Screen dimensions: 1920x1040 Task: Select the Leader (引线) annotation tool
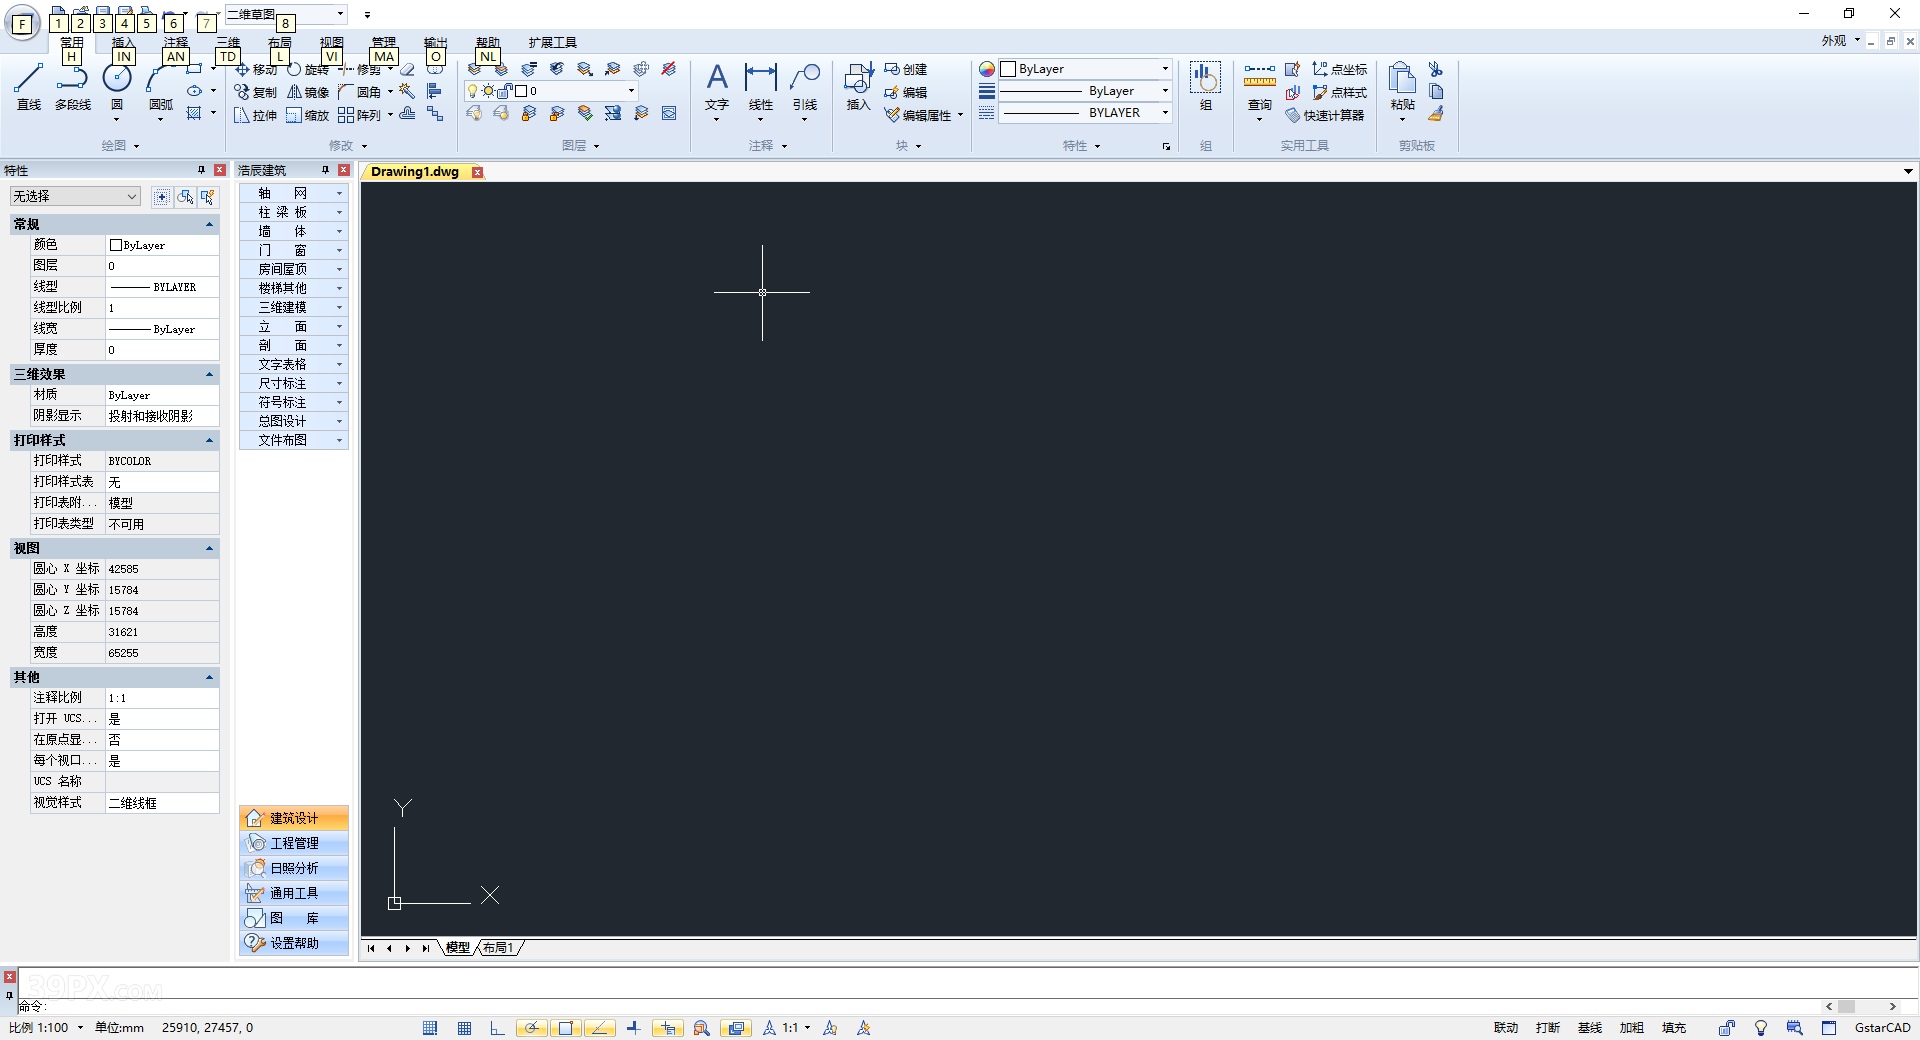click(x=805, y=90)
